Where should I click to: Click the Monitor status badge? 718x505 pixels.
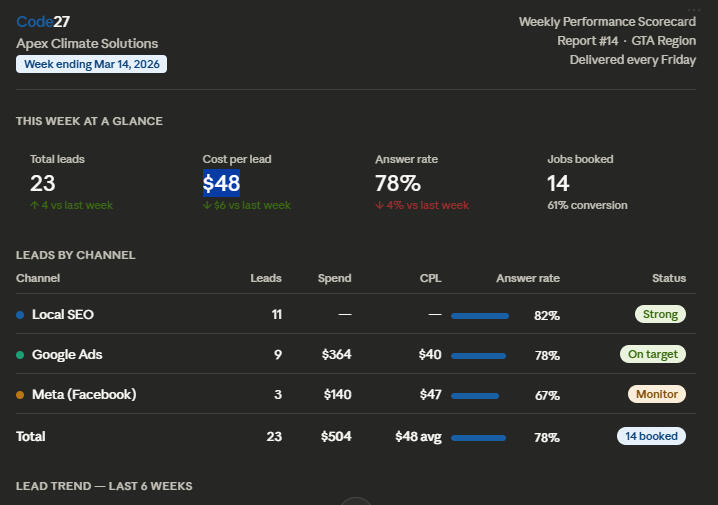656,394
